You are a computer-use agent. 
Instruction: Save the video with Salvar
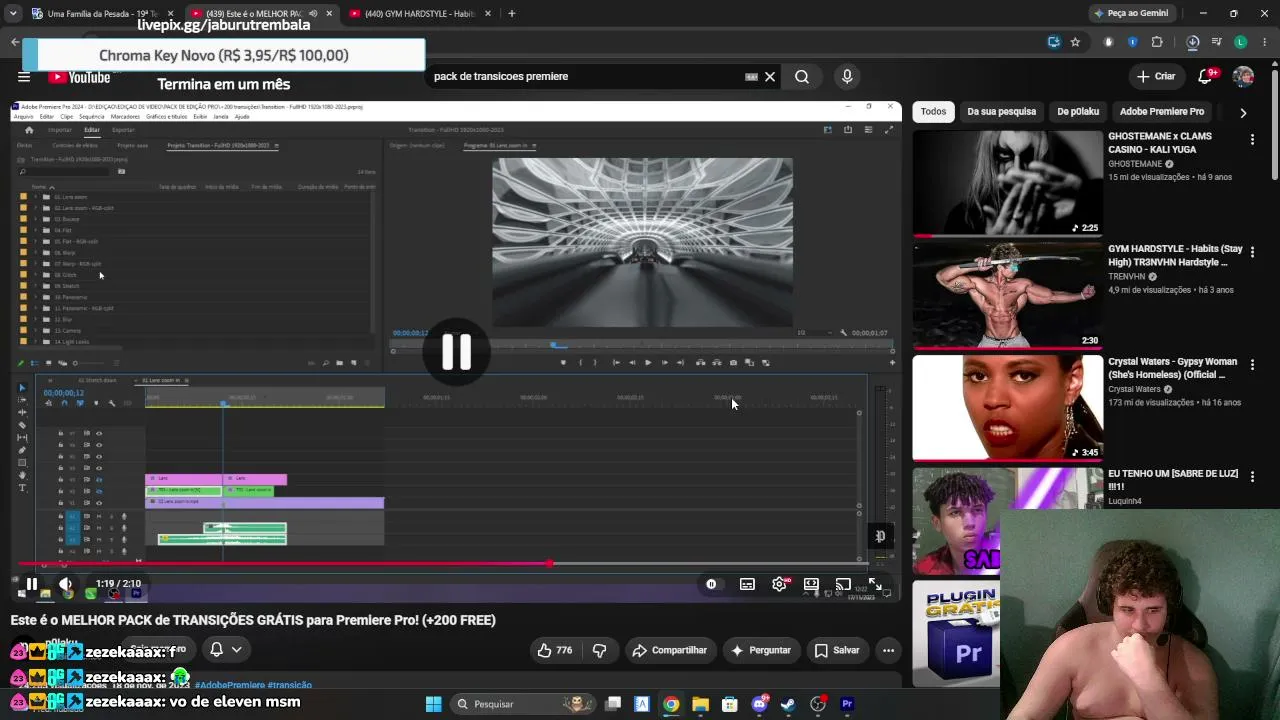click(836, 650)
